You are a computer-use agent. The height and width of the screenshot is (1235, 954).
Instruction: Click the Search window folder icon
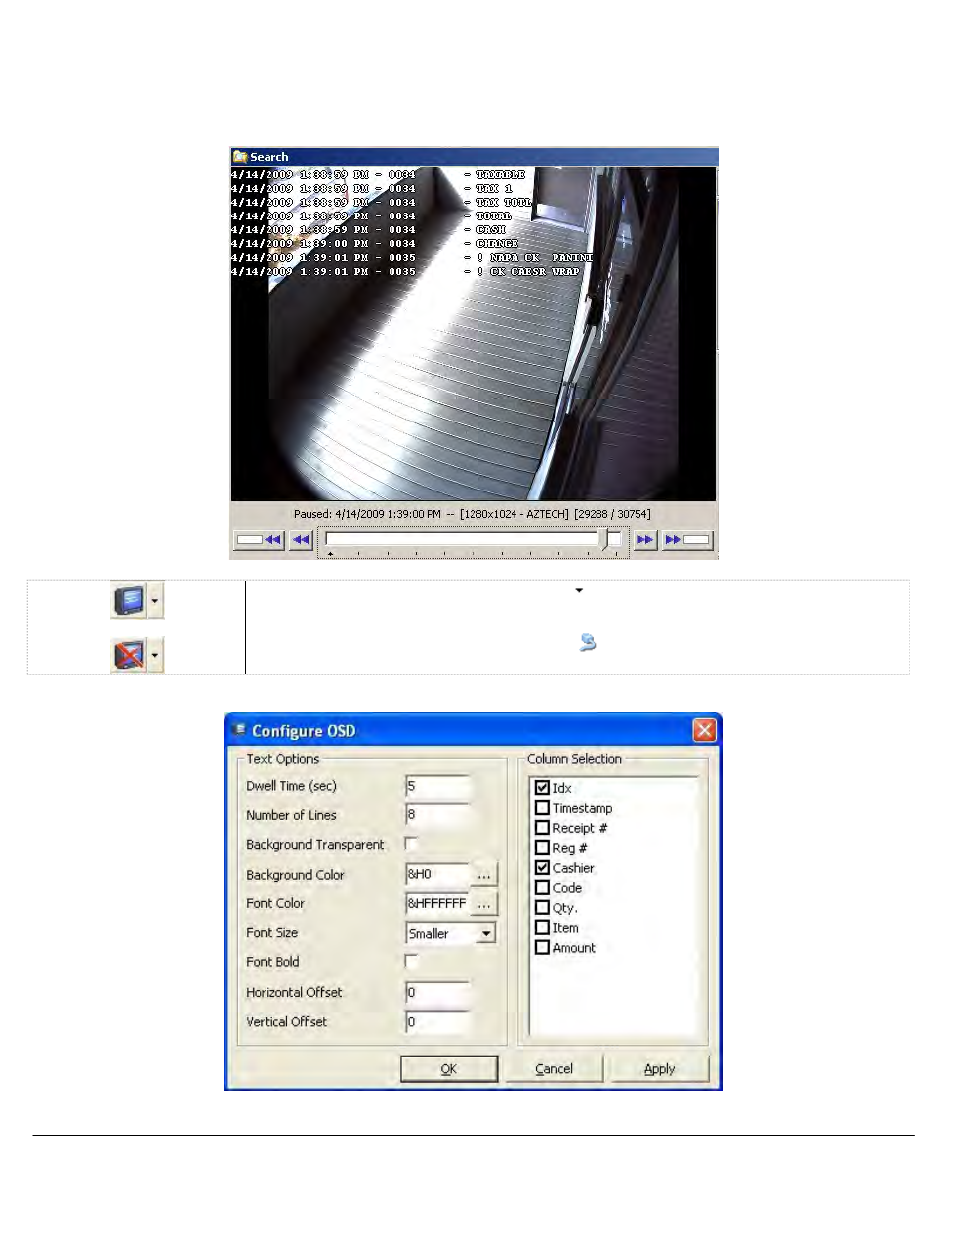pos(240,157)
